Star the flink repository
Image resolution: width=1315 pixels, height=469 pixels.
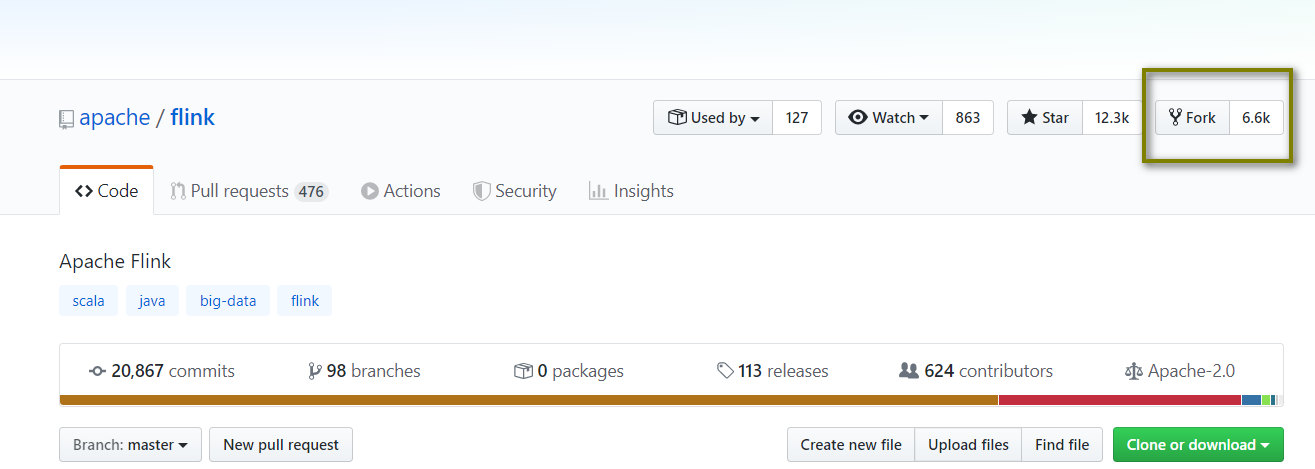click(x=1045, y=118)
